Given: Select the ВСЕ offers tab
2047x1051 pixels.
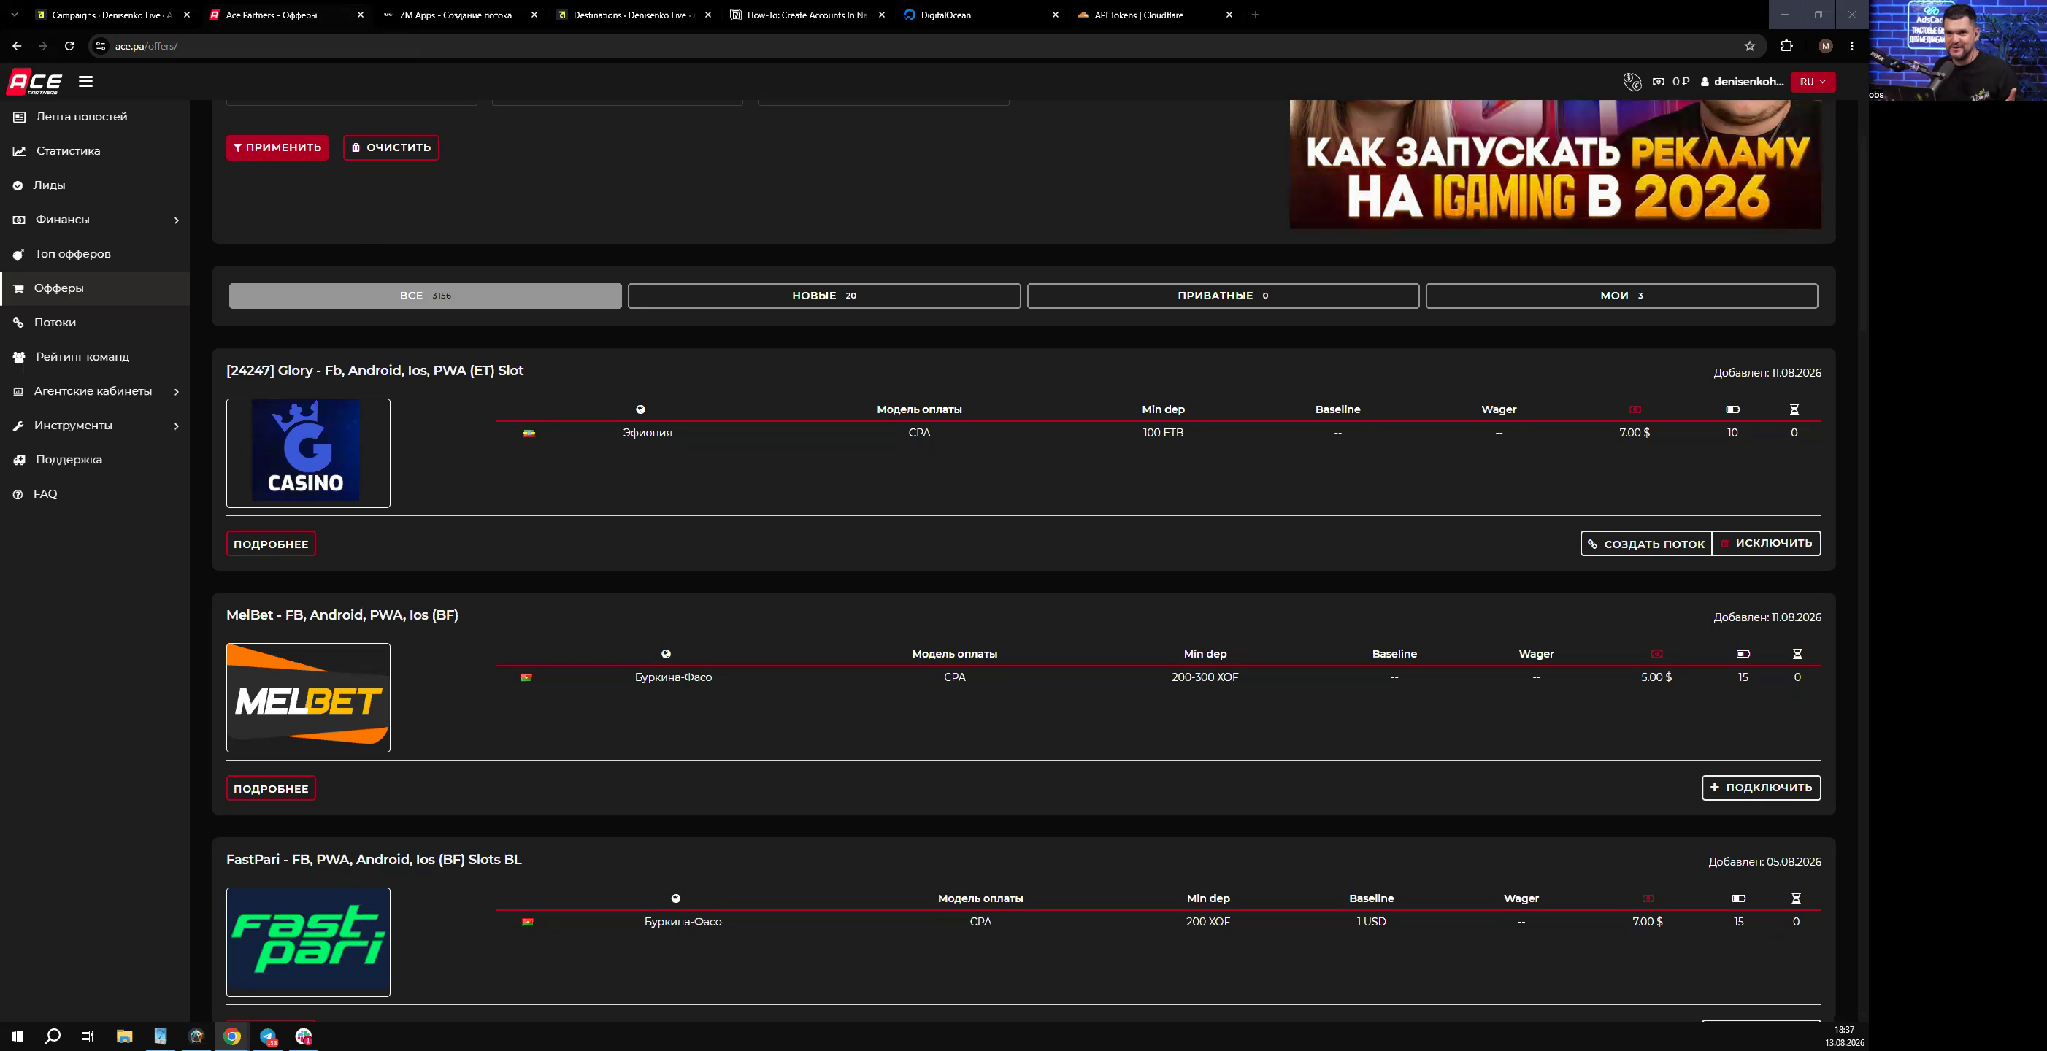Looking at the screenshot, I should (425, 296).
